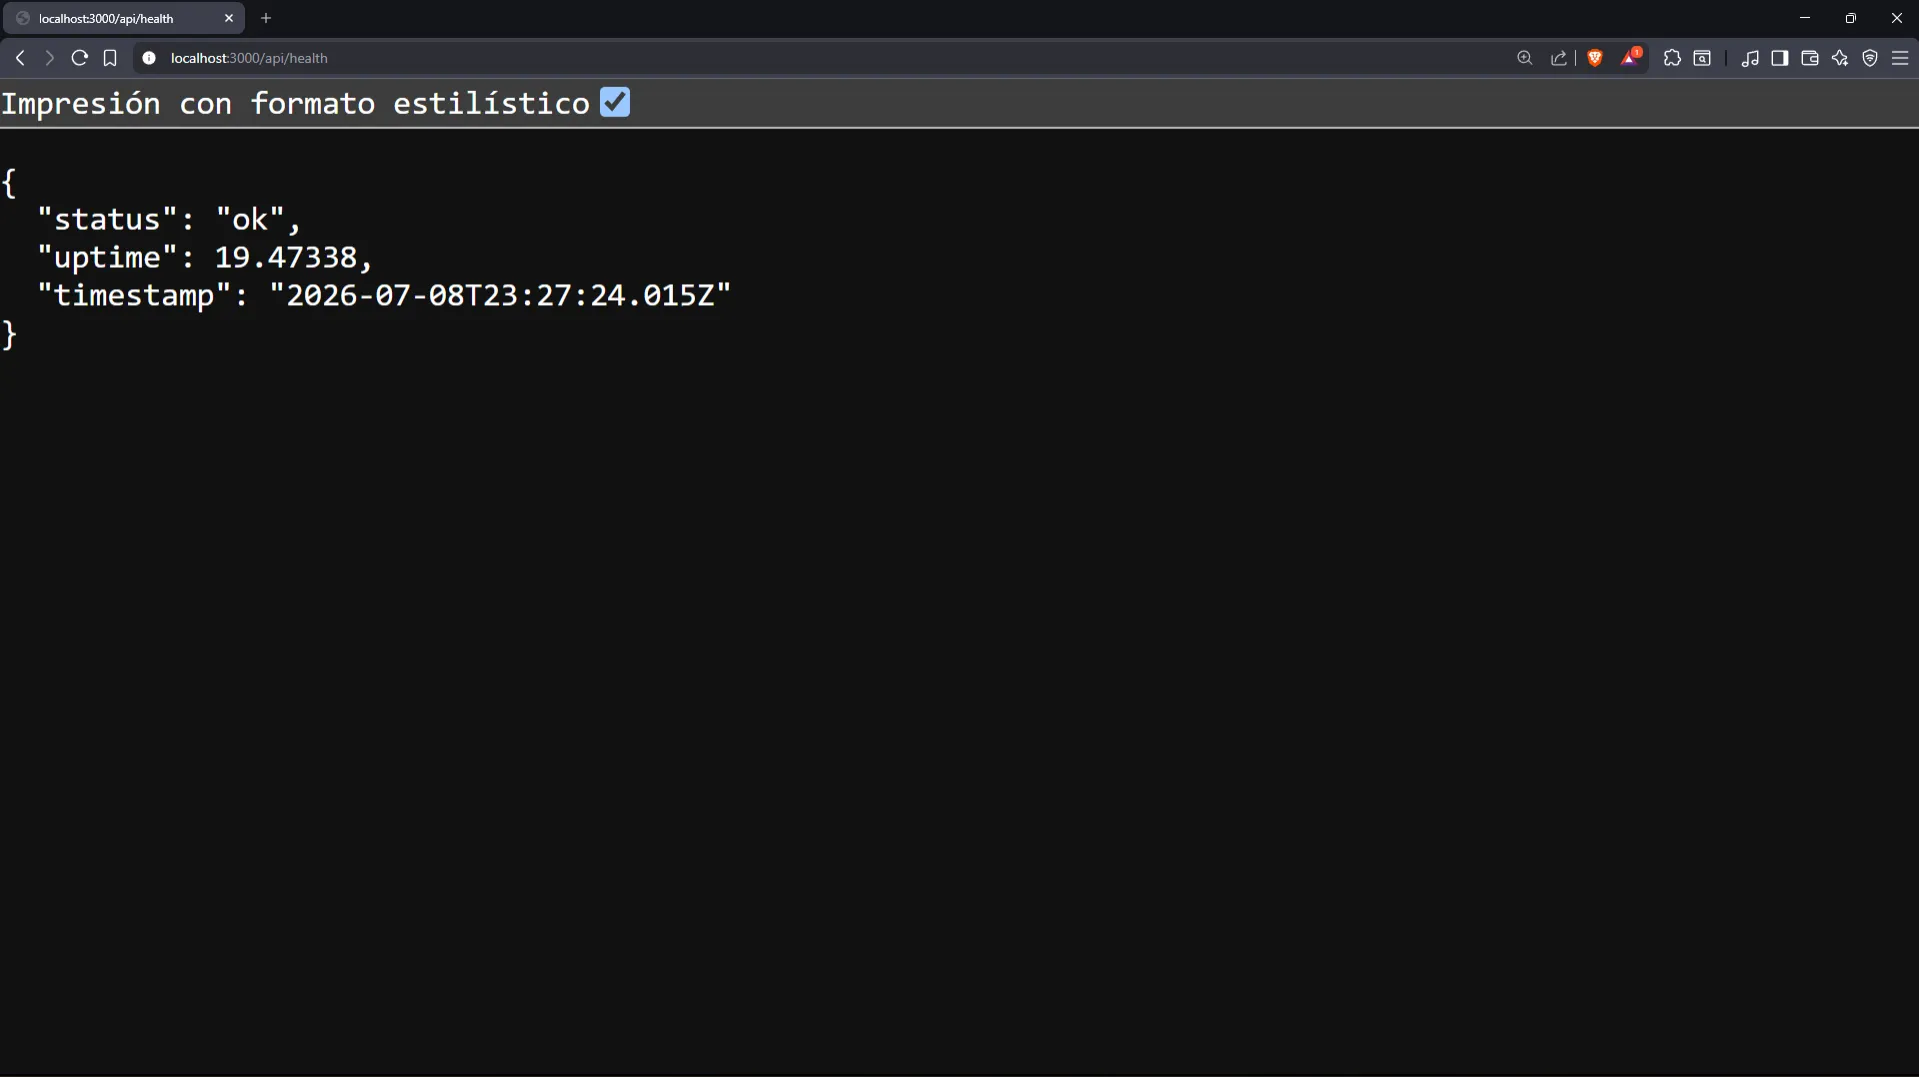Uncheck the Impresión con formato estilístico checkbox

coord(615,102)
